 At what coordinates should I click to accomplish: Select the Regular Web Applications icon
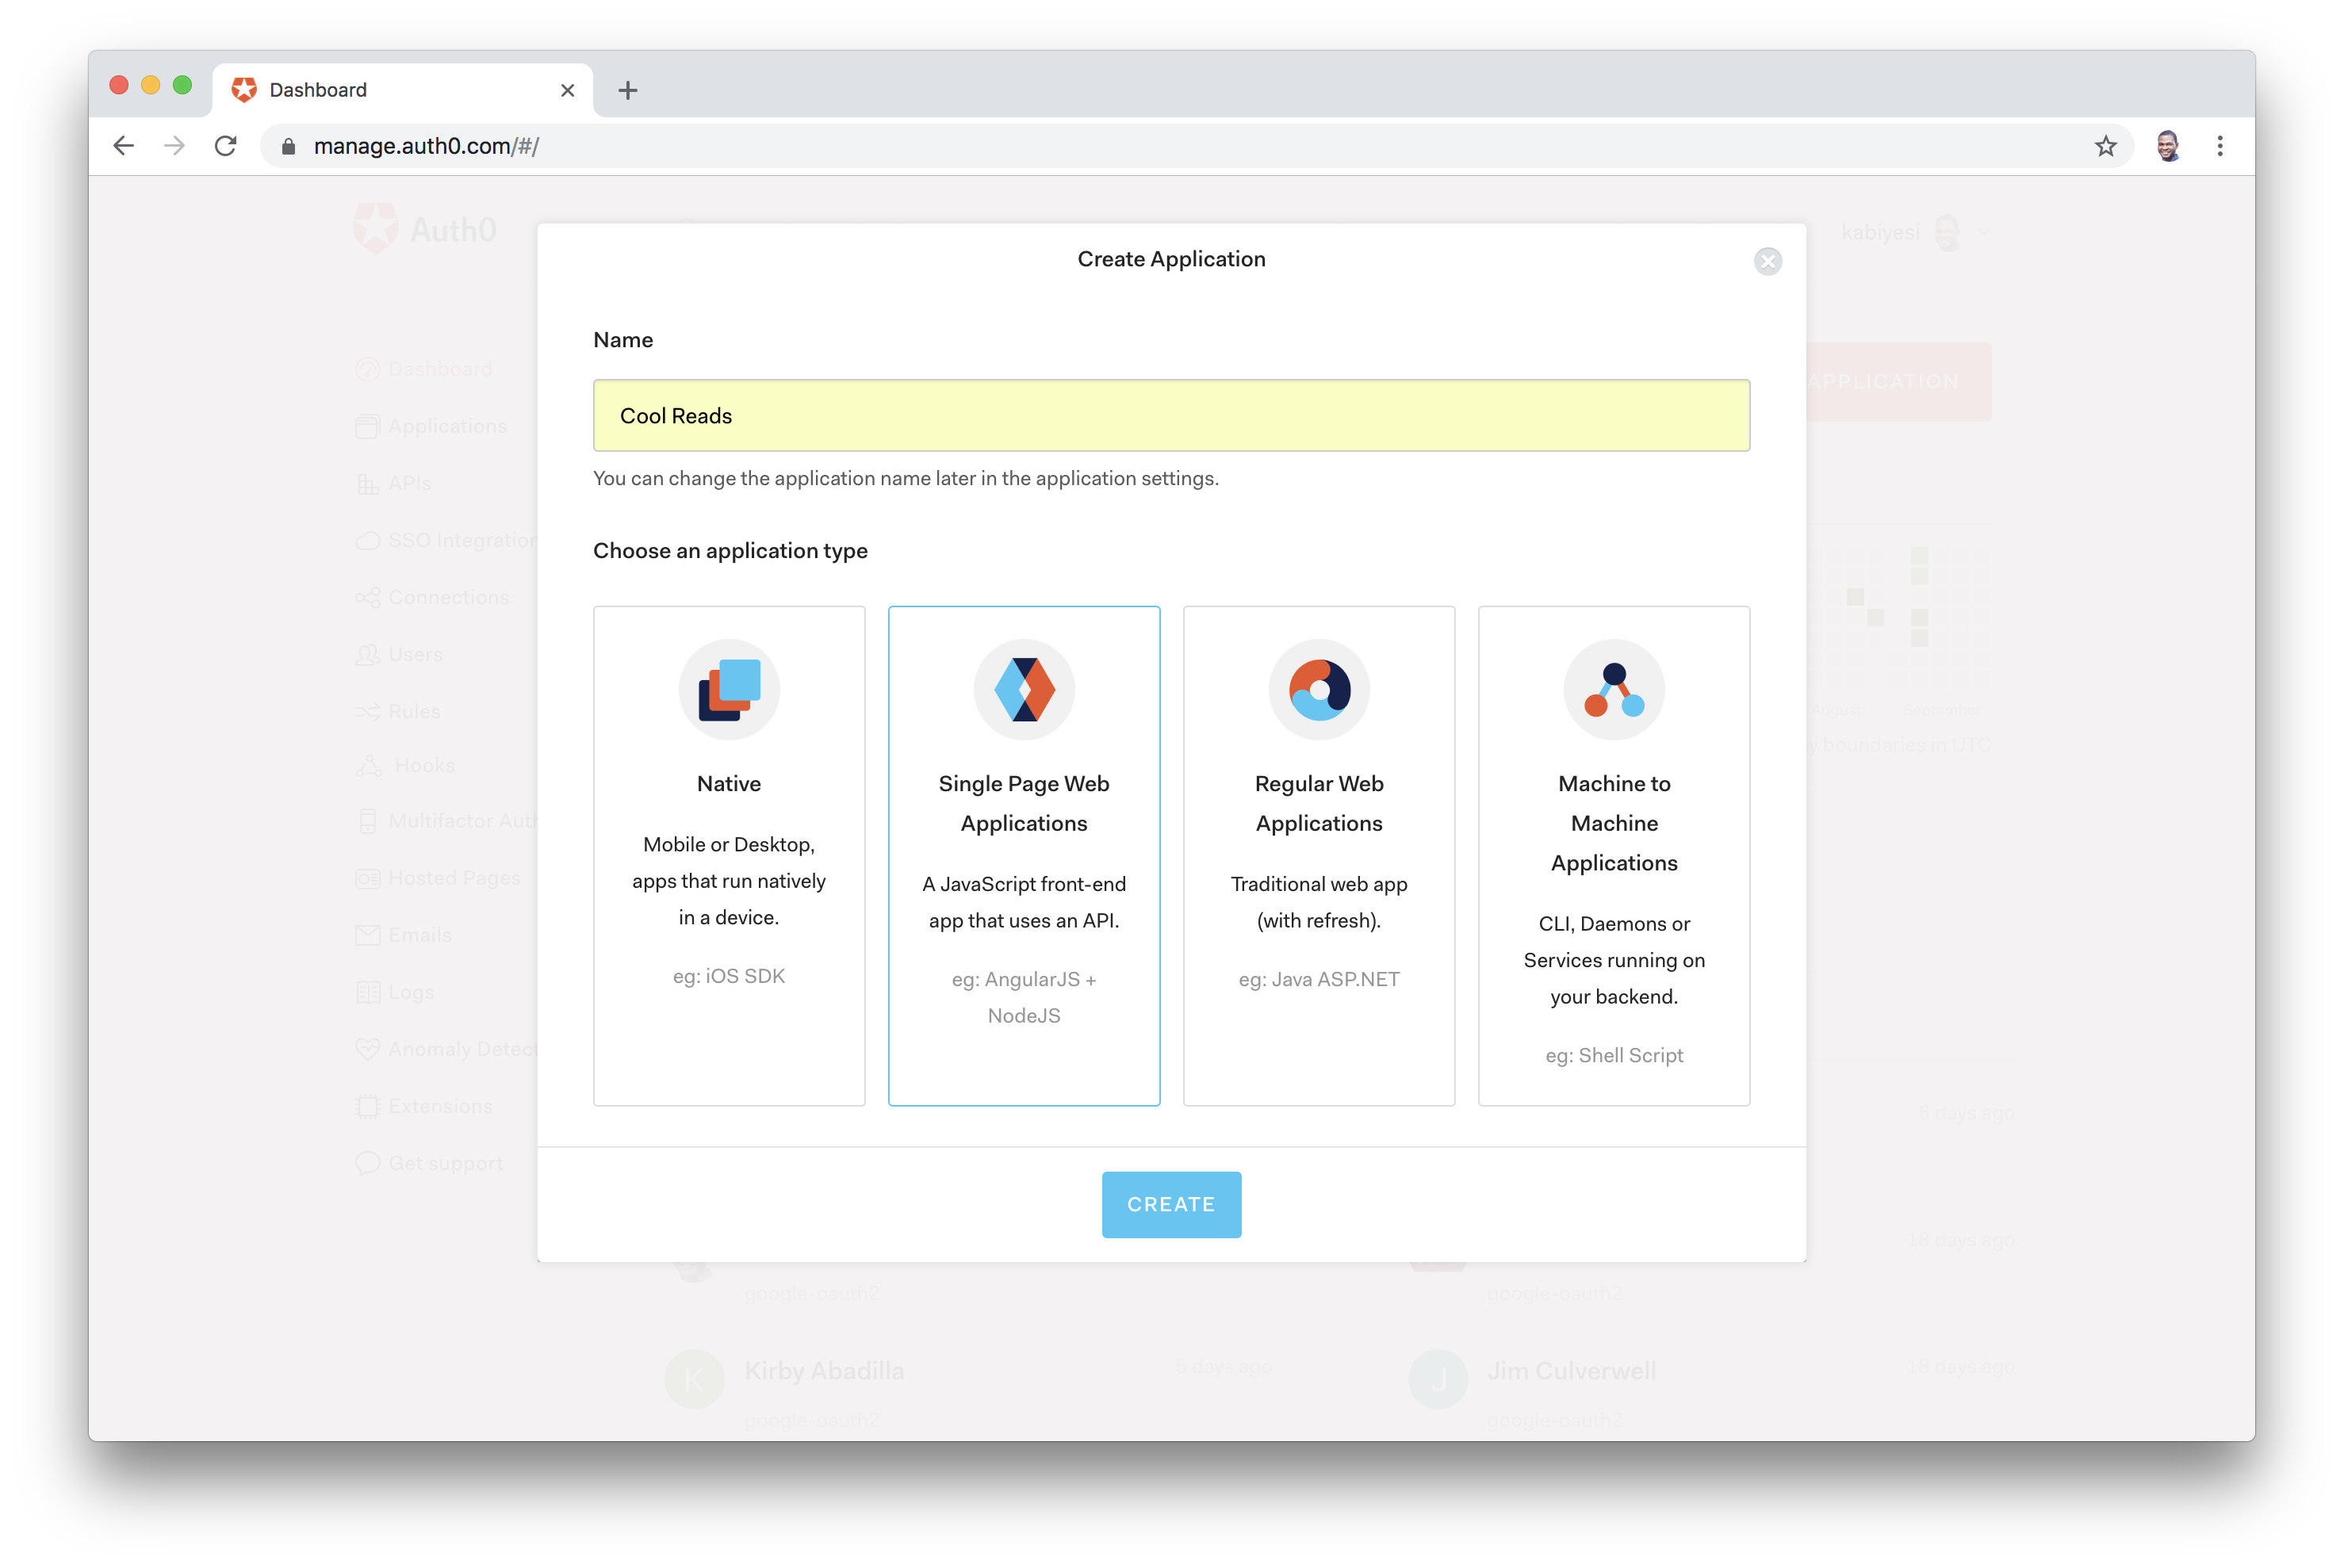click(1320, 688)
